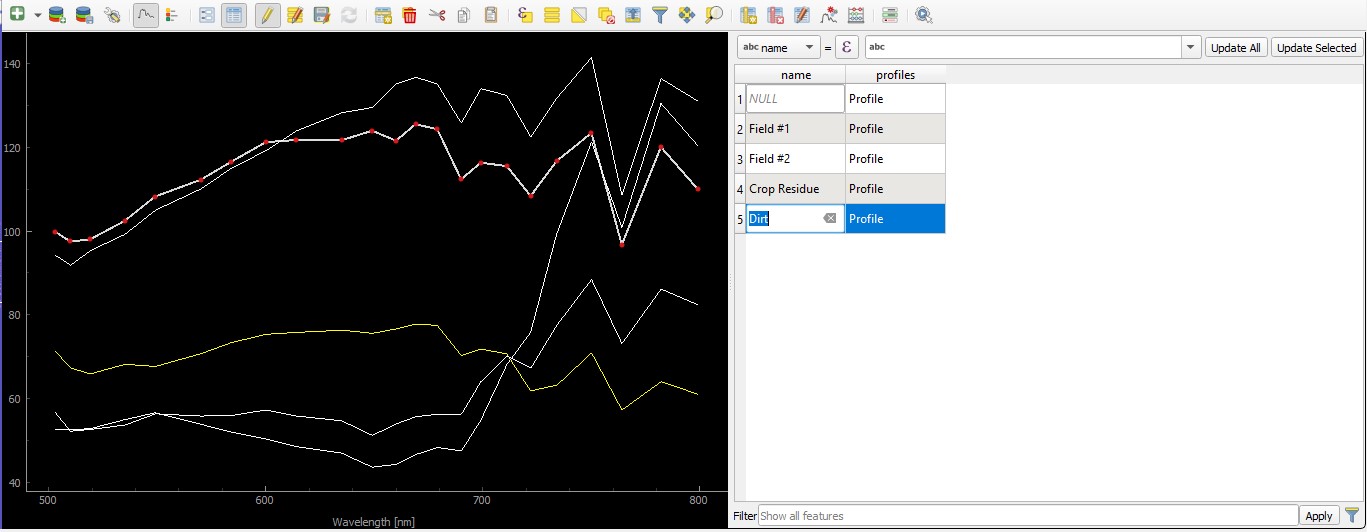1367x532 pixels.
Task: Click the red trash delete selected icon
Action: point(409,15)
